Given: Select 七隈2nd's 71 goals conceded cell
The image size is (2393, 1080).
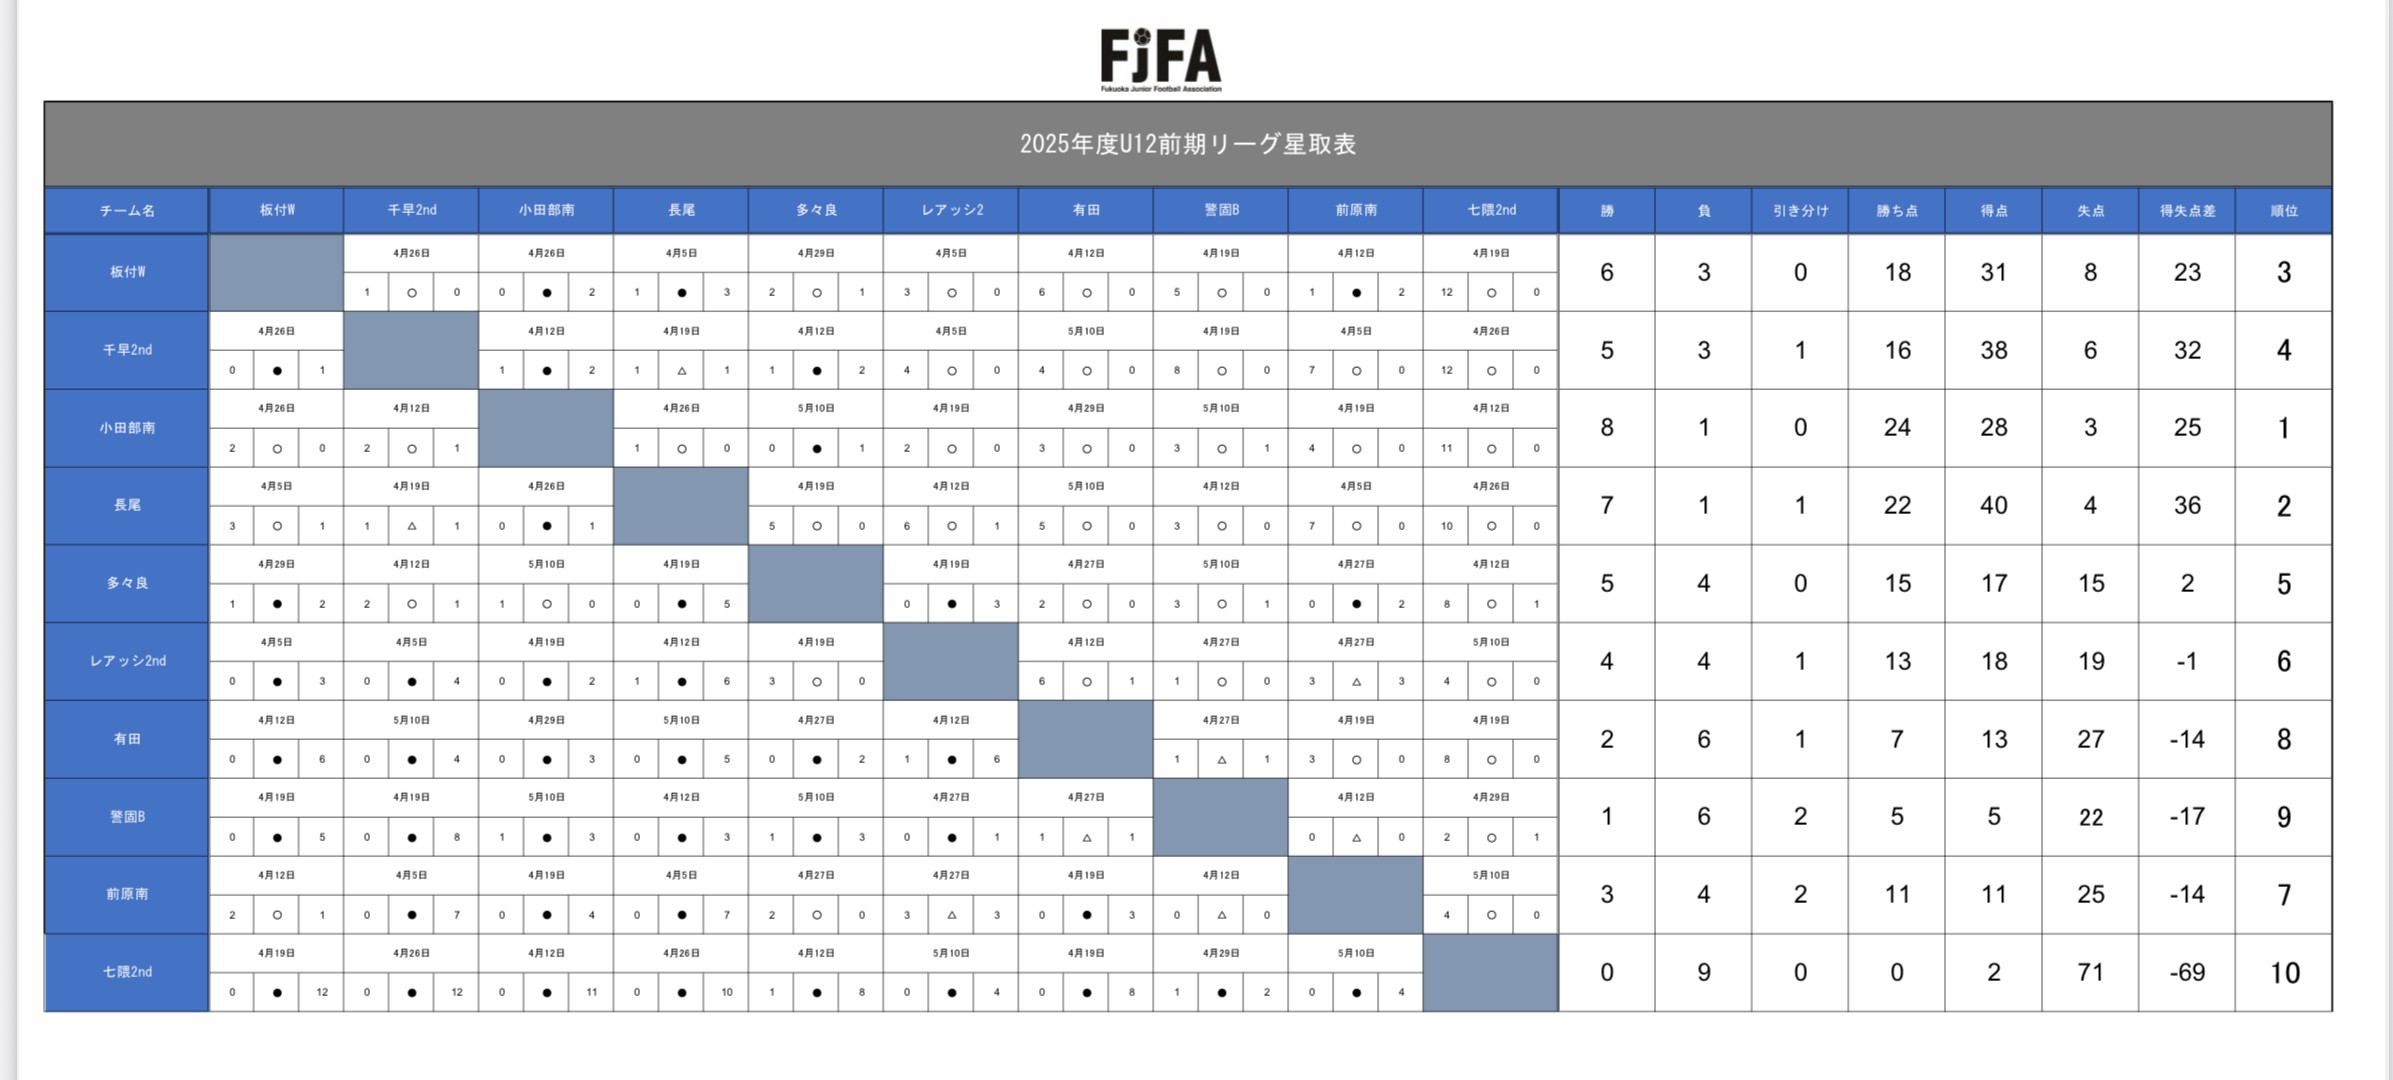Looking at the screenshot, I should (2090, 972).
